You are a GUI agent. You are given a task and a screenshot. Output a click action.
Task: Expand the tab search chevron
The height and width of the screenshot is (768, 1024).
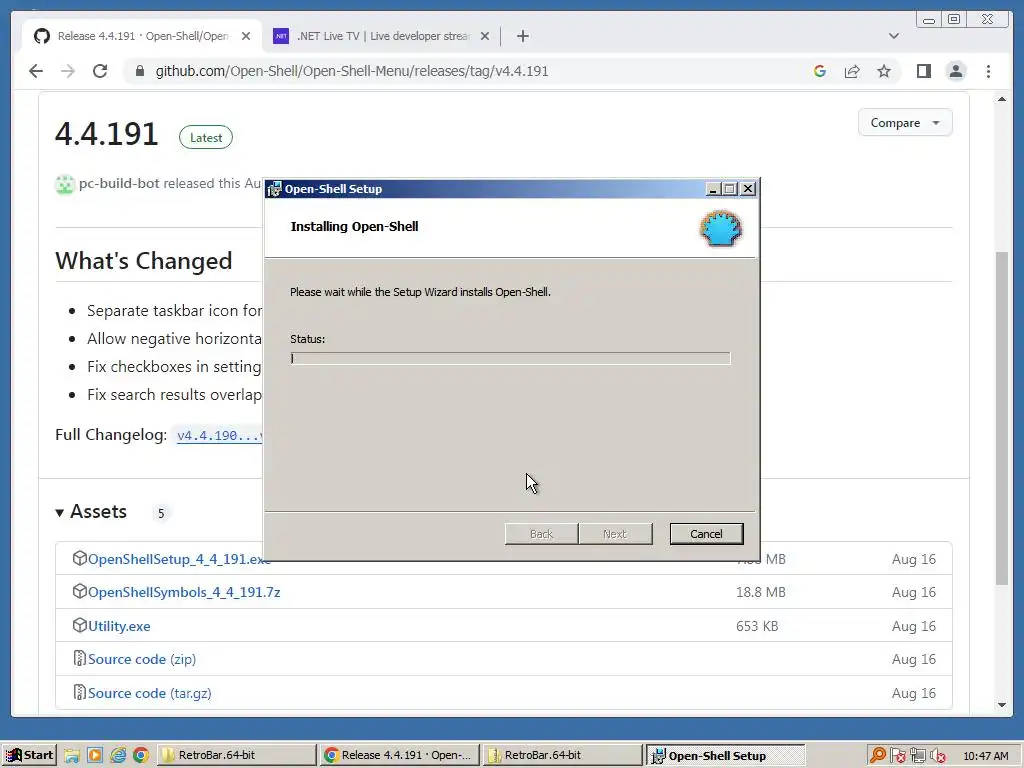(x=894, y=36)
